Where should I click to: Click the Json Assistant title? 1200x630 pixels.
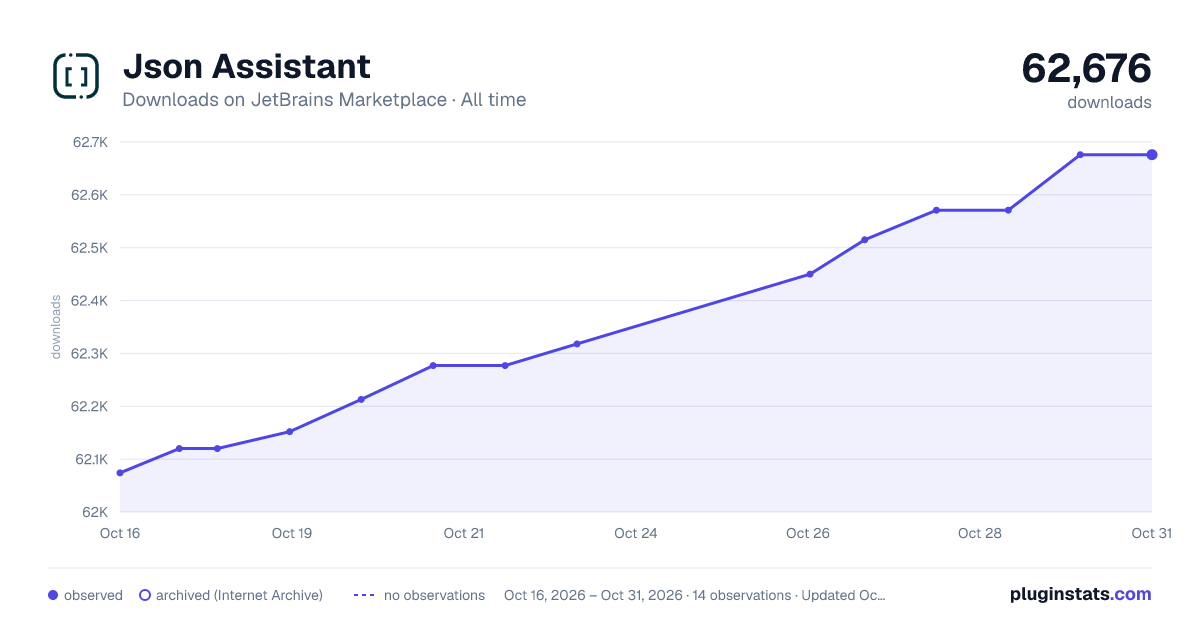246,67
